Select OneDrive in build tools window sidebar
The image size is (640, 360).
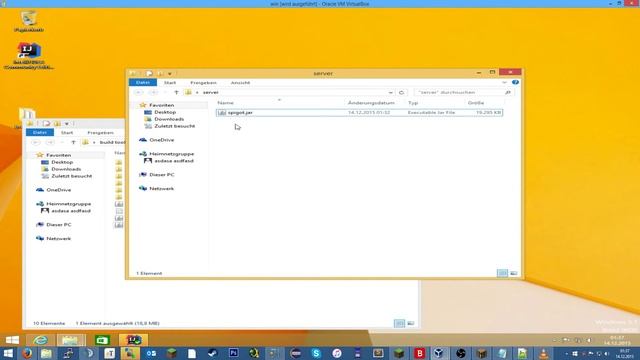pos(58,190)
